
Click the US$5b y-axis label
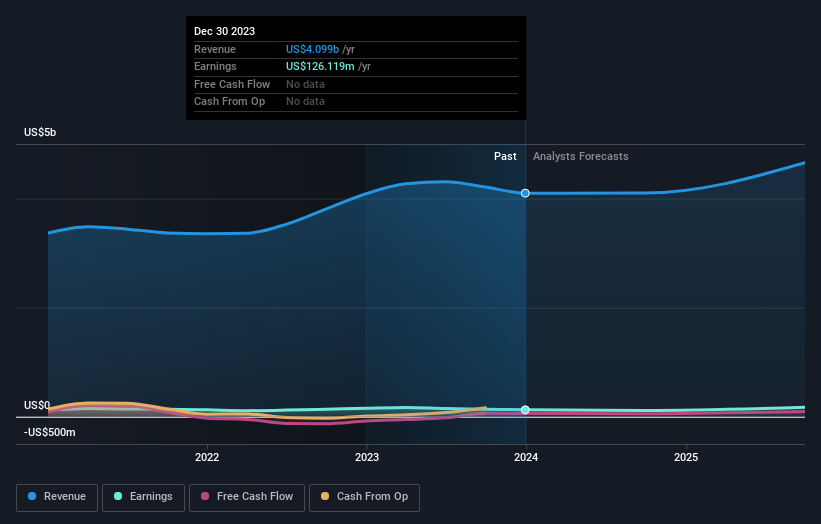point(40,132)
